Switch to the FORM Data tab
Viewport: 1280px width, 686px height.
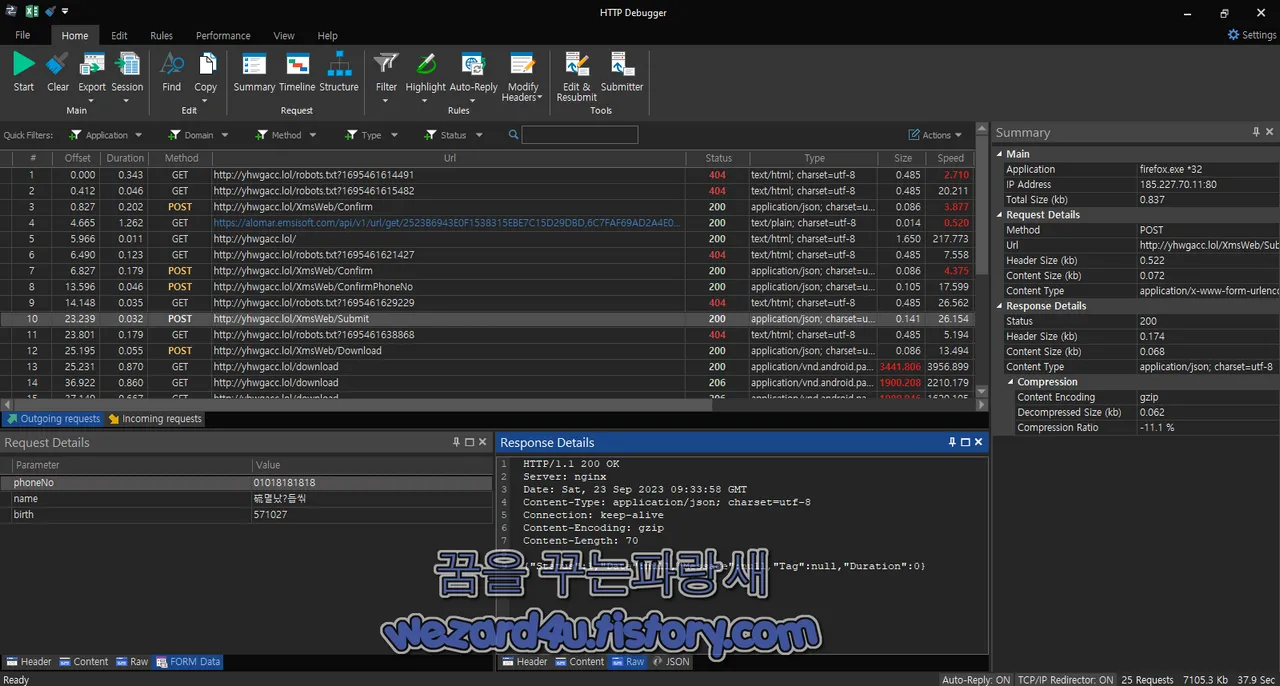[187, 661]
